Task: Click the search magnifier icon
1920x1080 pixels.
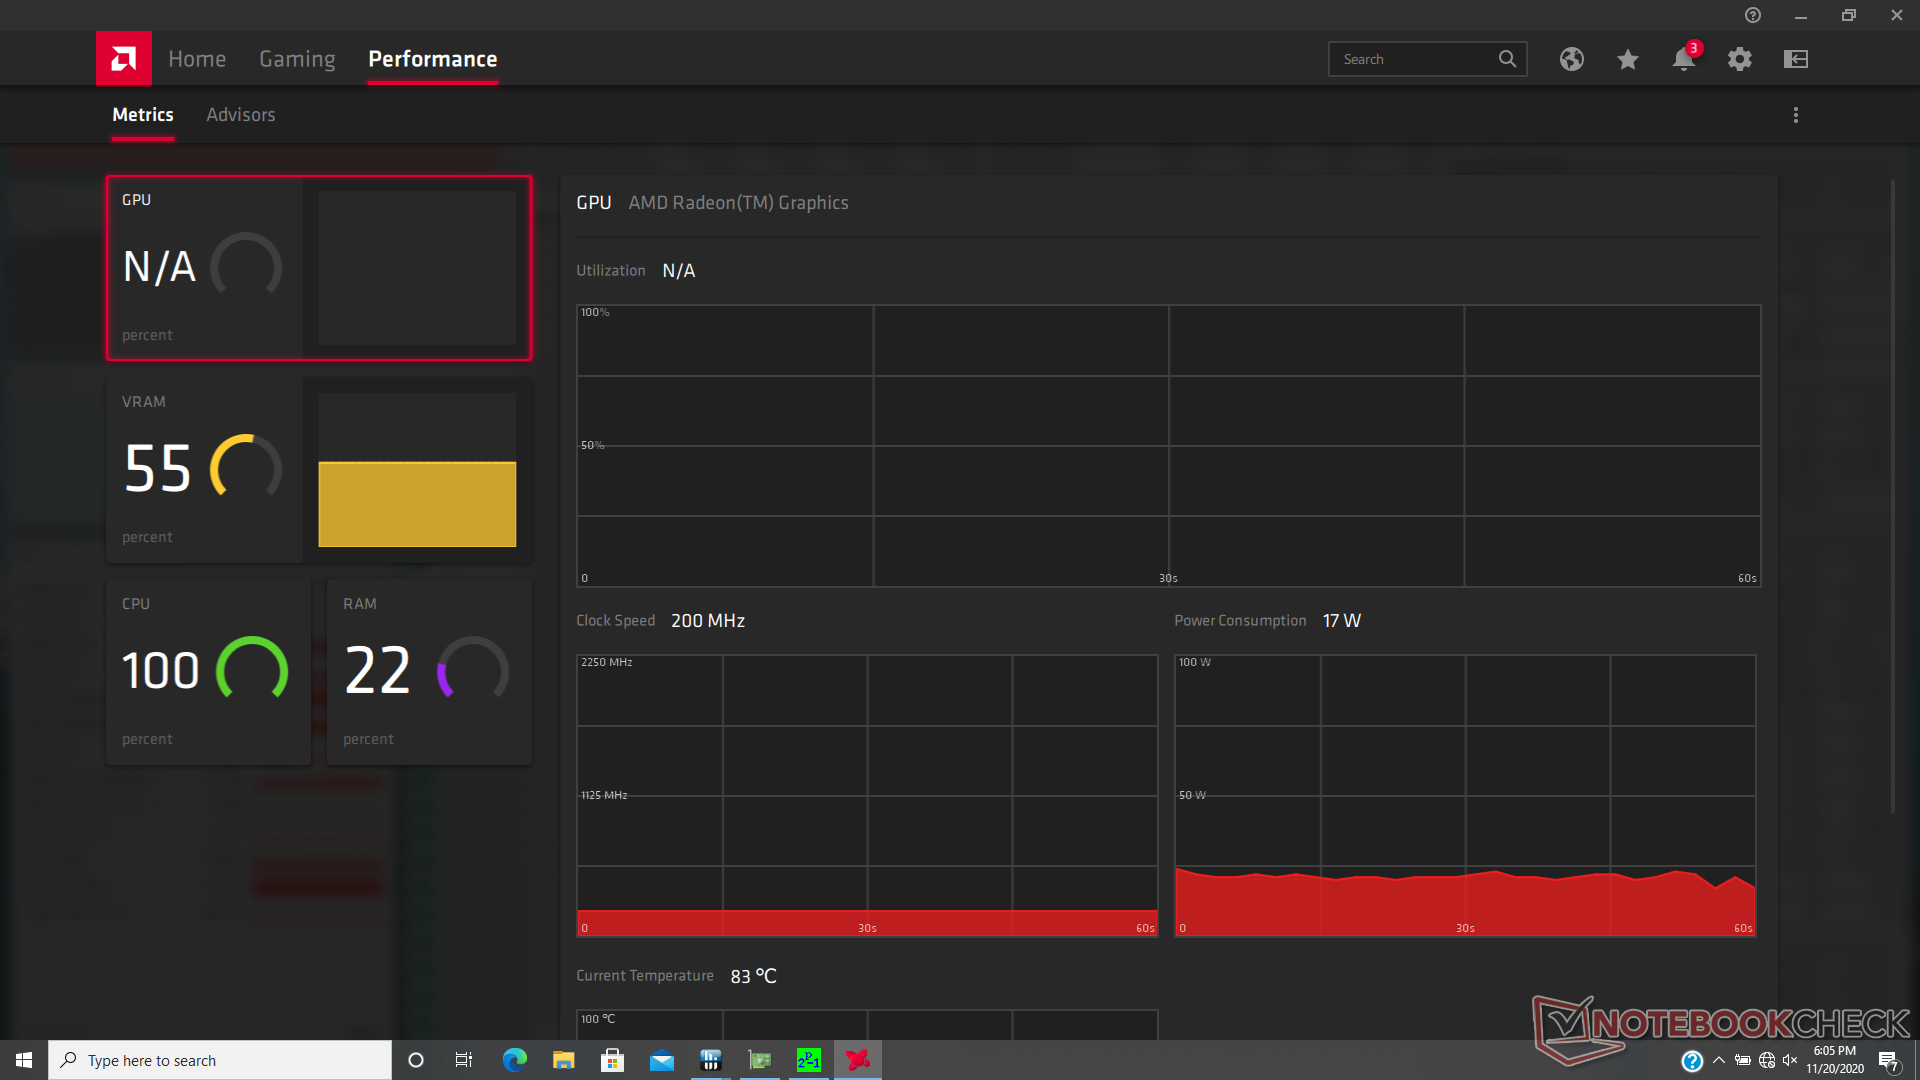Action: tap(1507, 59)
